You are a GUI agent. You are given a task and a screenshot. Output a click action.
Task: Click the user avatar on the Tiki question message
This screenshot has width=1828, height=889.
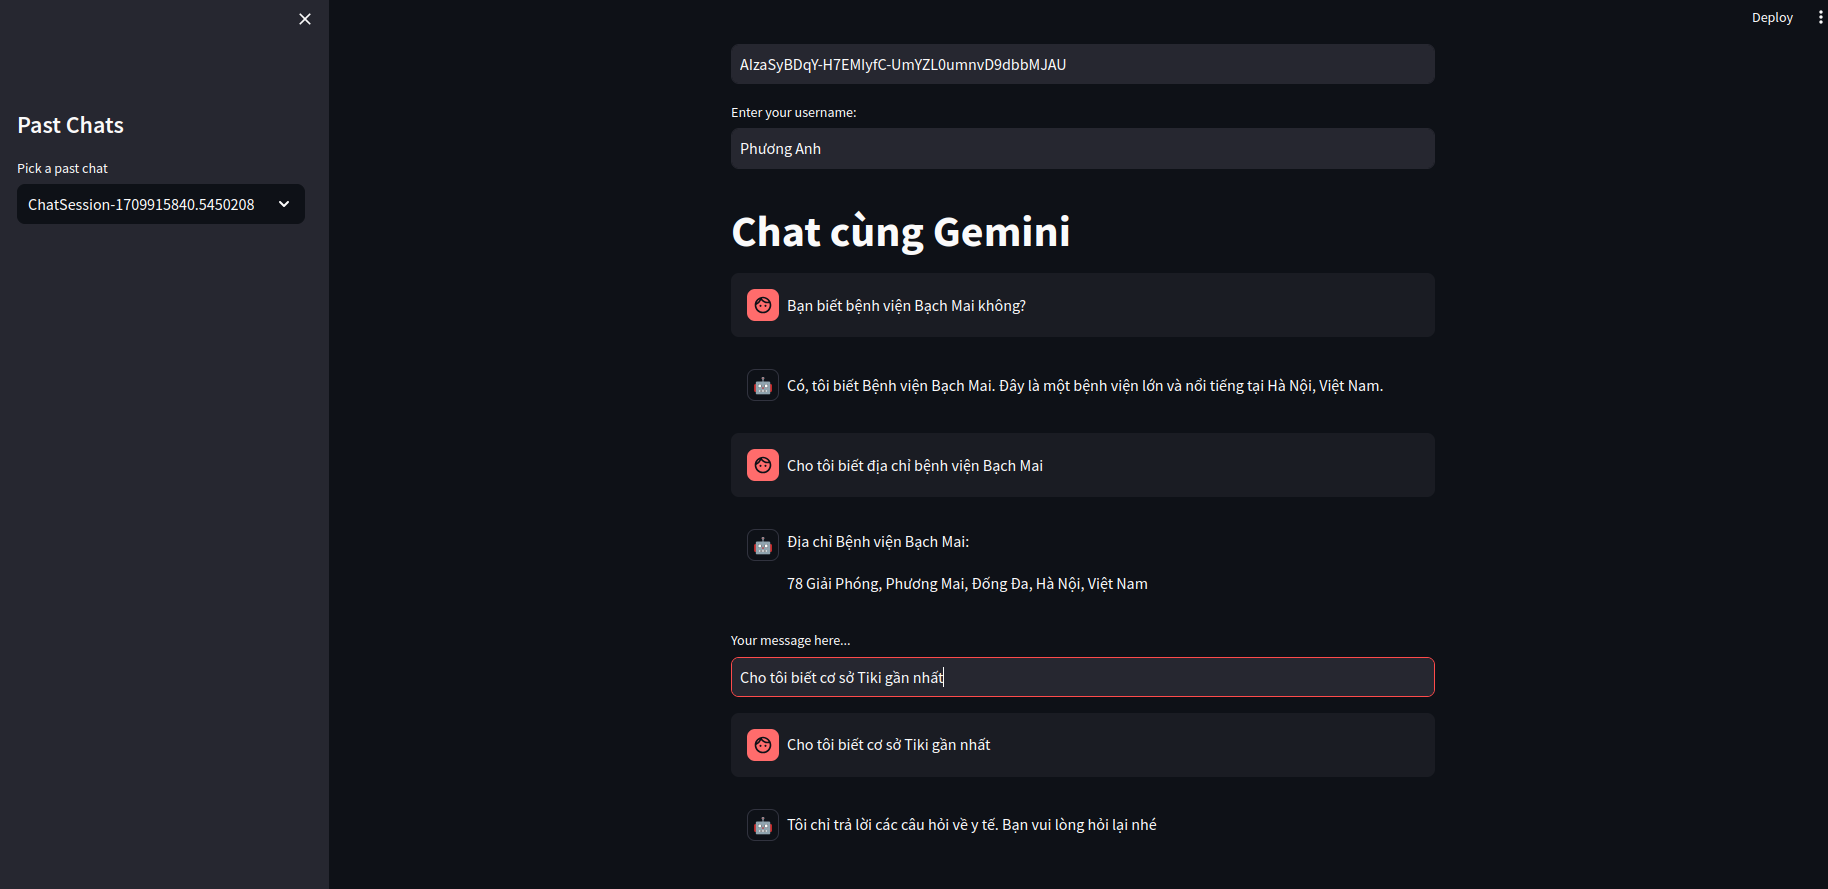pyautogui.click(x=763, y=745)
